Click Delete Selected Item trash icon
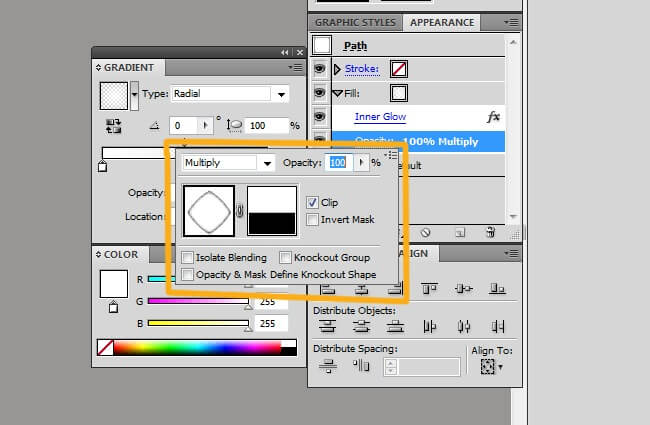This screenshot has height=425, width=650. [x=490, y=231]
